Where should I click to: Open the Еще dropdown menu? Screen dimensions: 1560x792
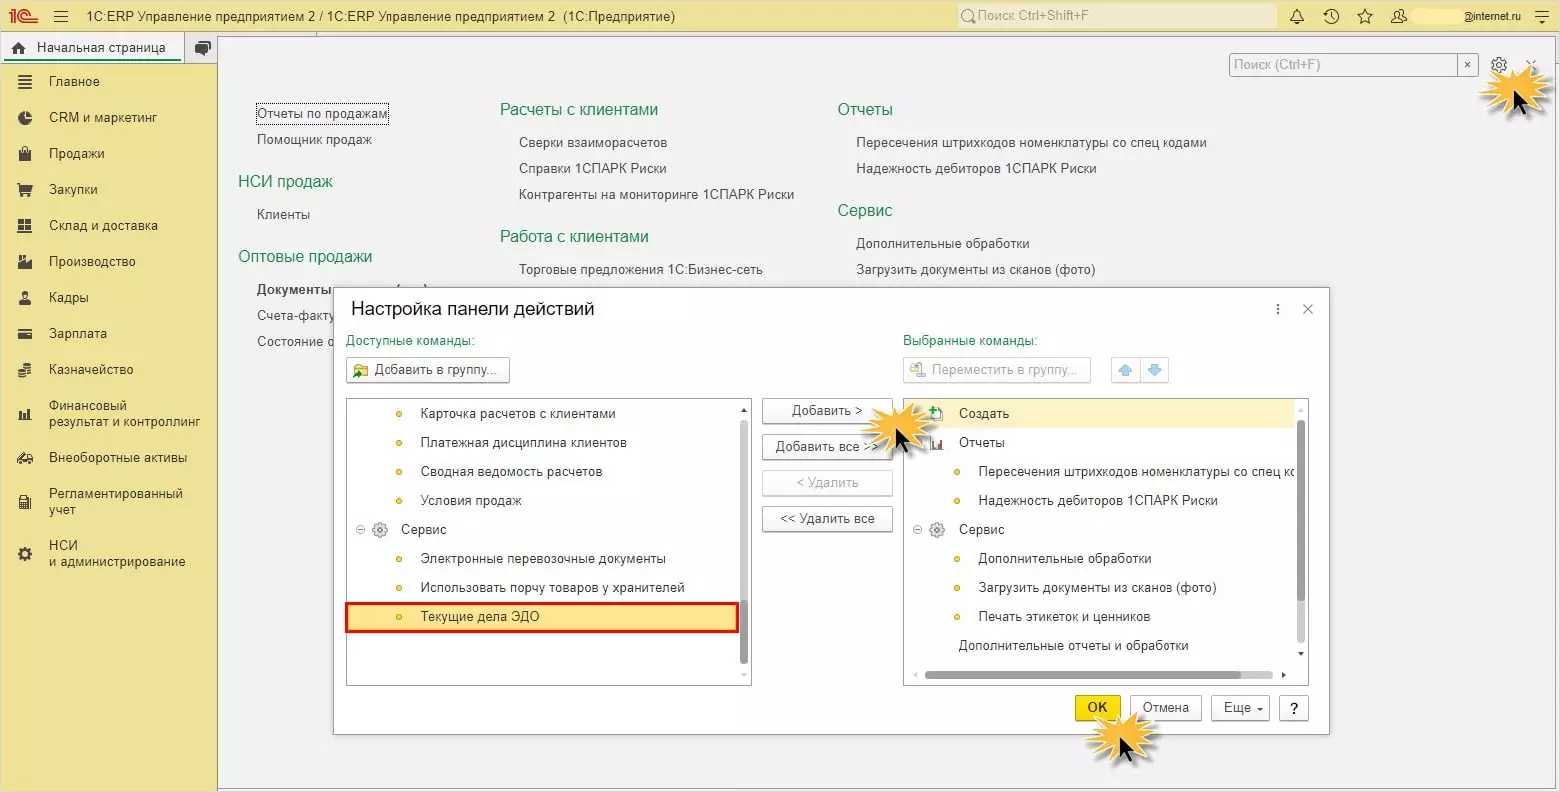pyautogui.click(x=1241, y=708)
